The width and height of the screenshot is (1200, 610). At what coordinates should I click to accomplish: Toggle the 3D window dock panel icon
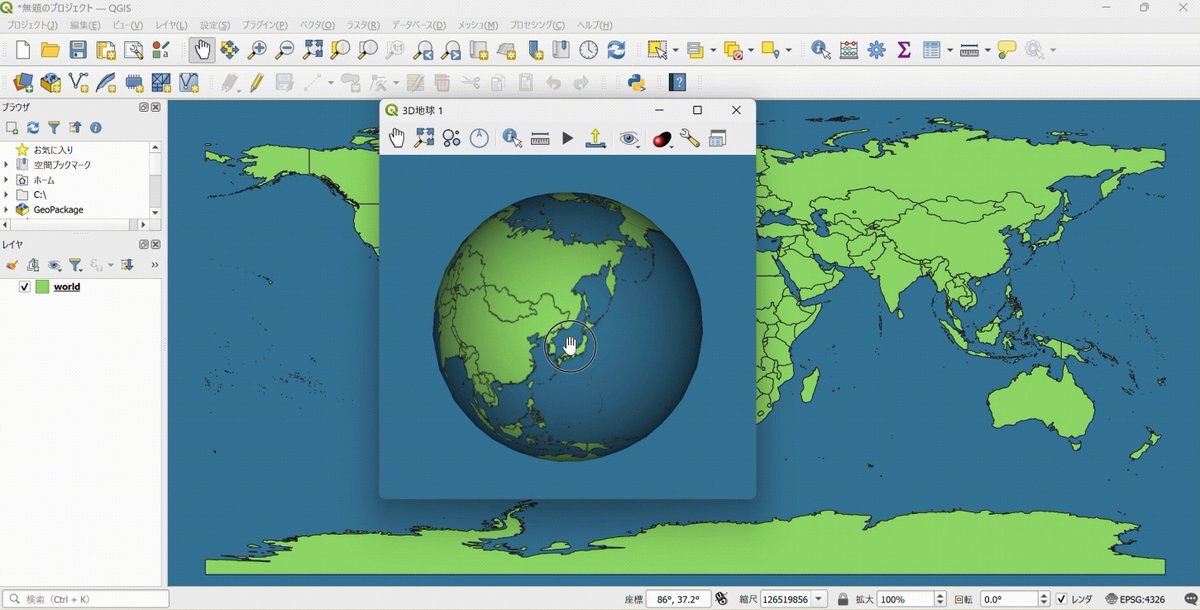point(717,139)
